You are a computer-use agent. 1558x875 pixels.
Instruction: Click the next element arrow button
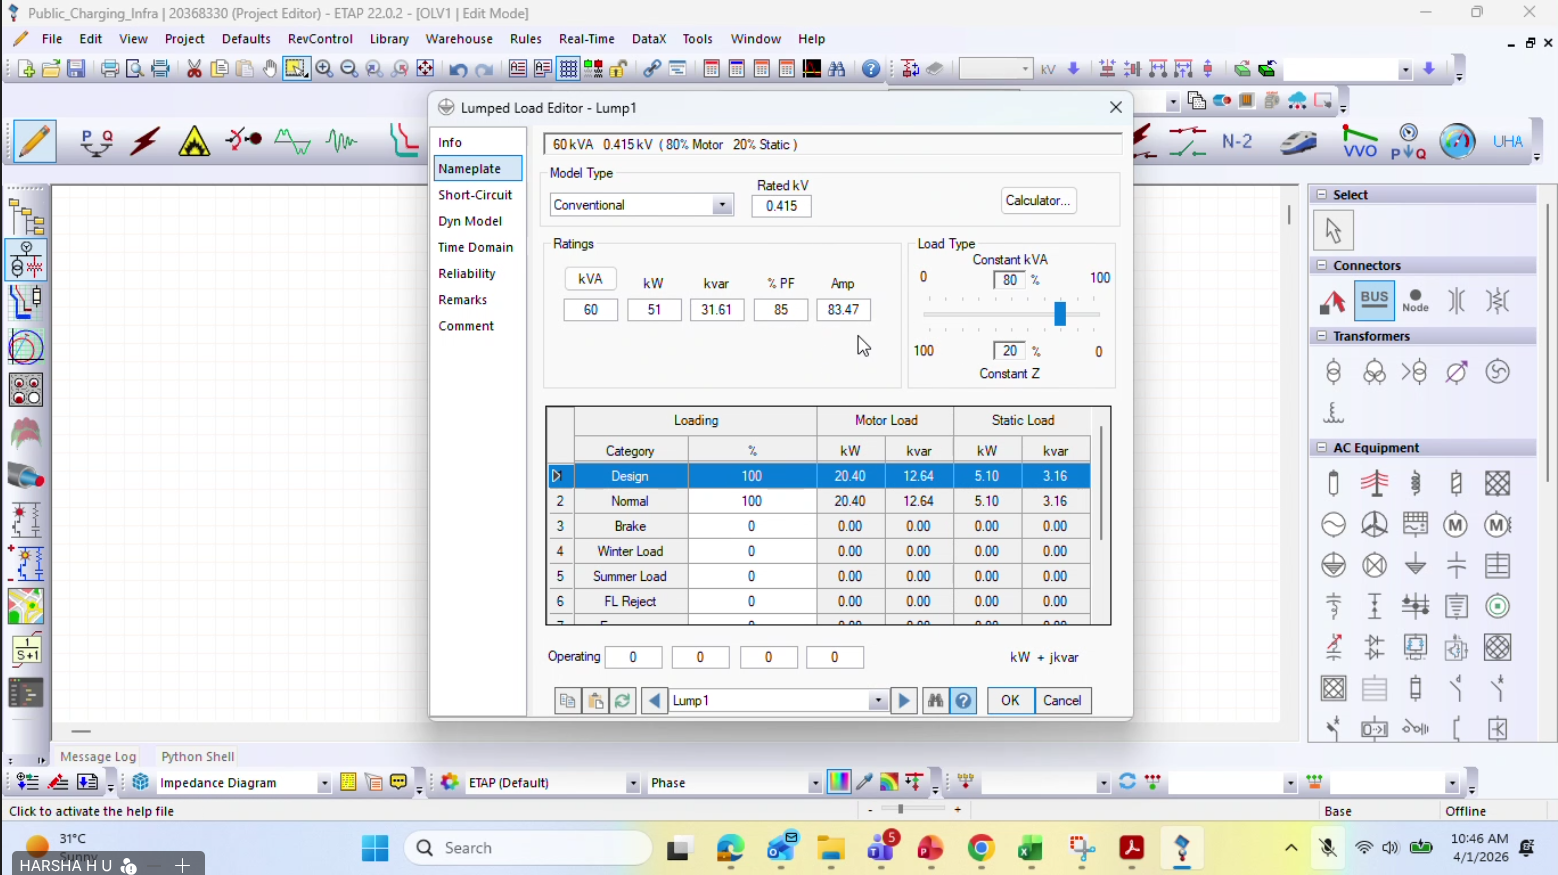(904, 701)
